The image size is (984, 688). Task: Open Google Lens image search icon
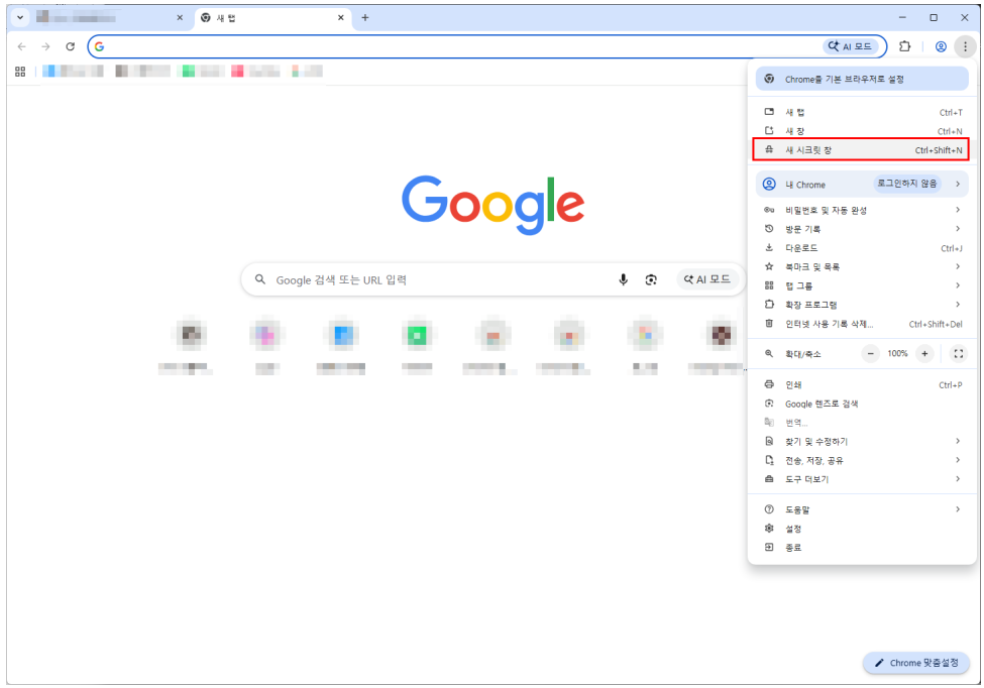point(651,280)
